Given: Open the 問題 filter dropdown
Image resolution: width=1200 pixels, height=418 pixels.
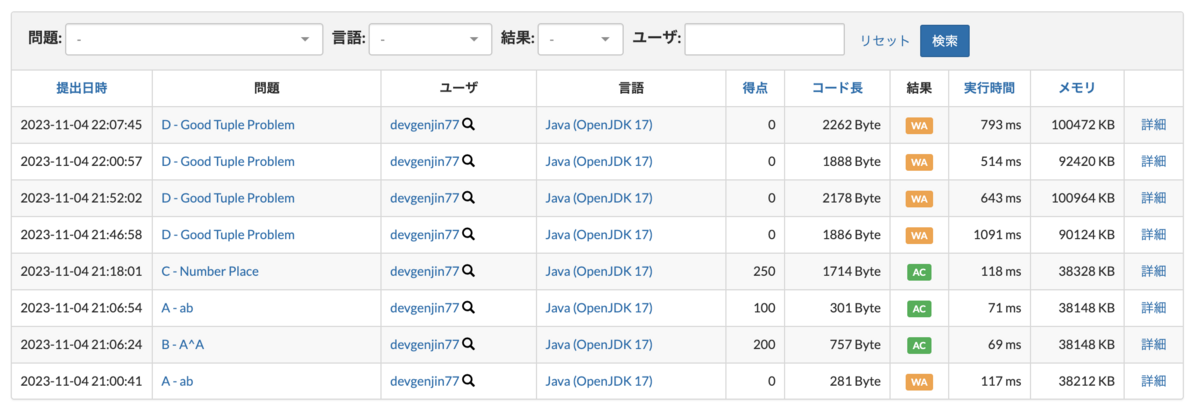Looking at the screenshot, I should (195, 39).
